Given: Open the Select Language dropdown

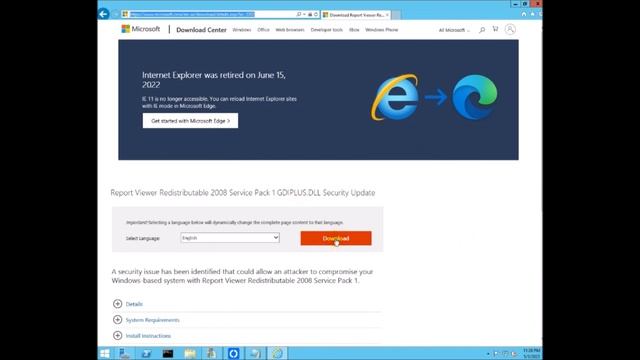Looking at the screenshot, I should tap(230, 238).
